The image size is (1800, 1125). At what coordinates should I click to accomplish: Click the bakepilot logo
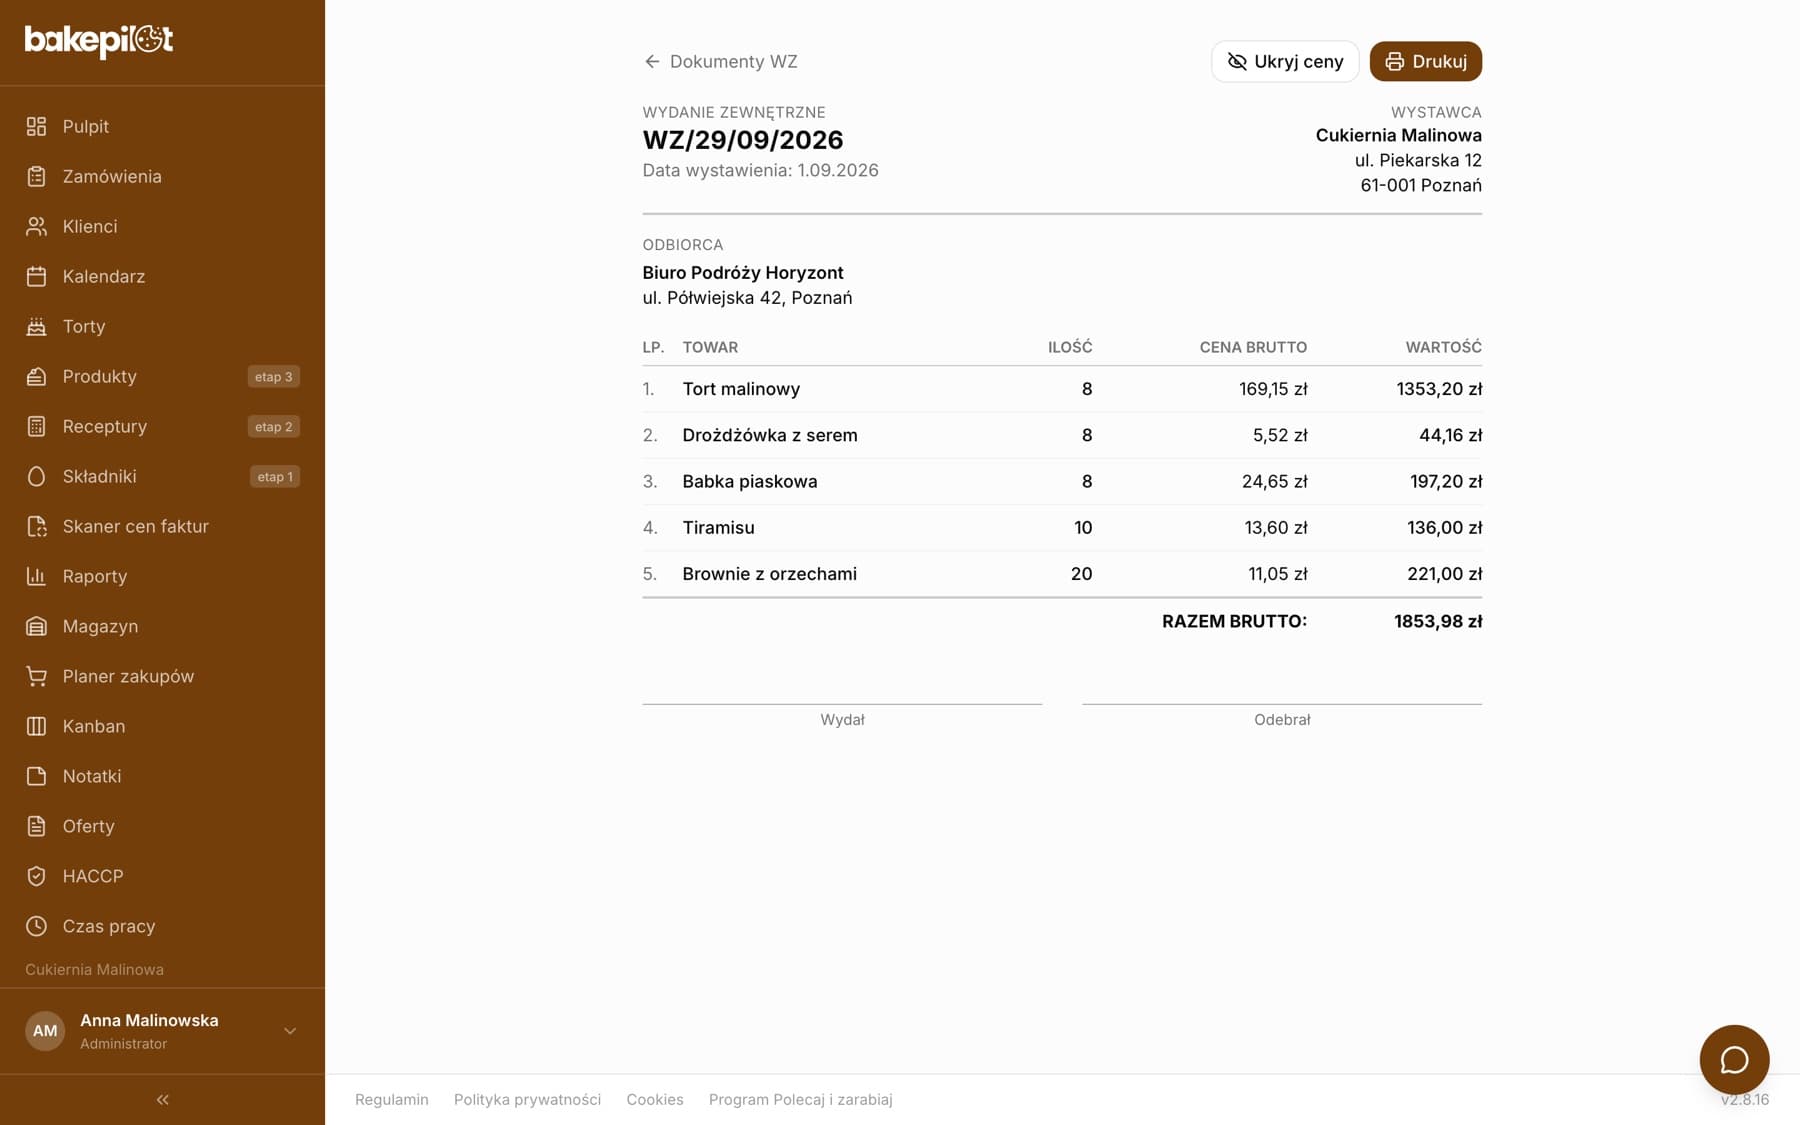coord(99,40)
